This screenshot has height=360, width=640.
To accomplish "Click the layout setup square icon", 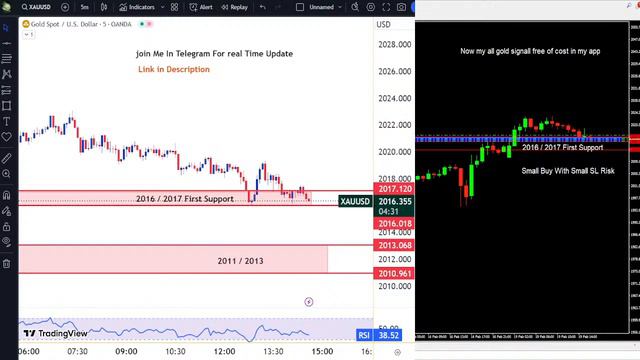I will 300,7.
